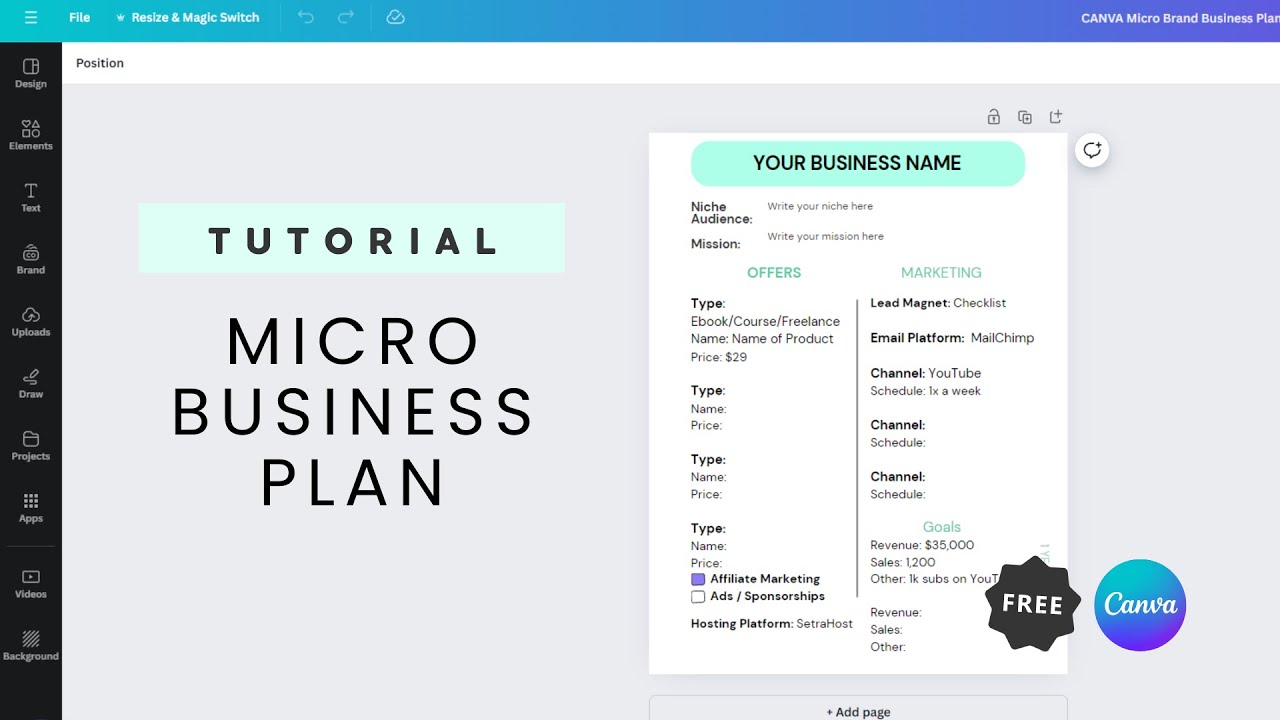Open the Uploads panel
This screenshot has height=720, width=1280.
click(x=31, y=322)
